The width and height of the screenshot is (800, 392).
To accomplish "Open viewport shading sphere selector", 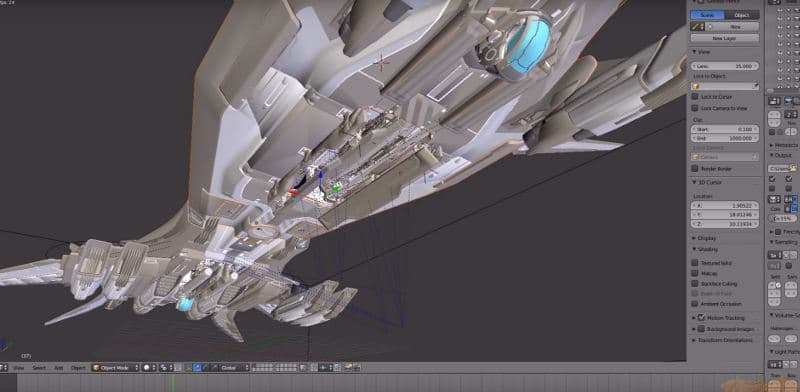I will click(149, 368).
